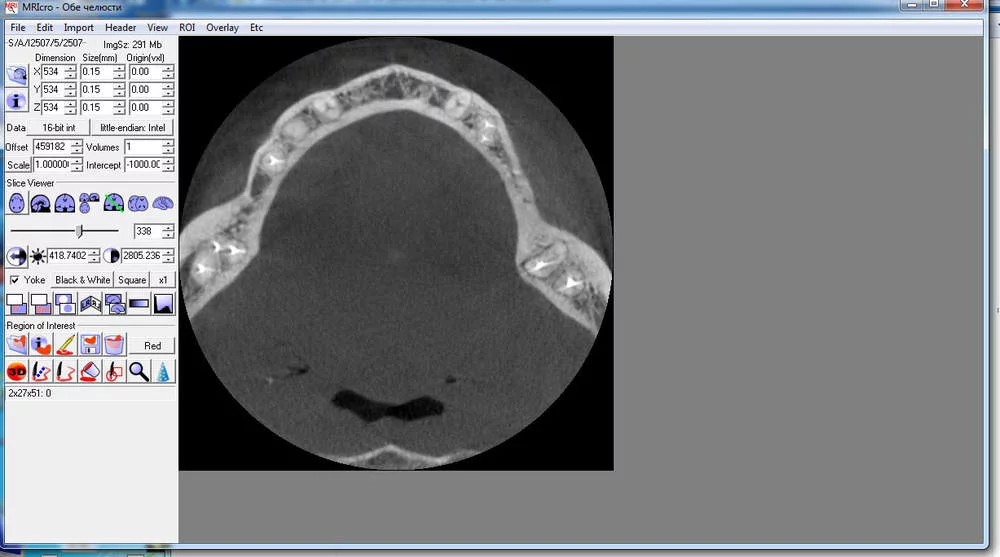Click the Scale value field
The image size is (1000, 557).
coord(52,165)
